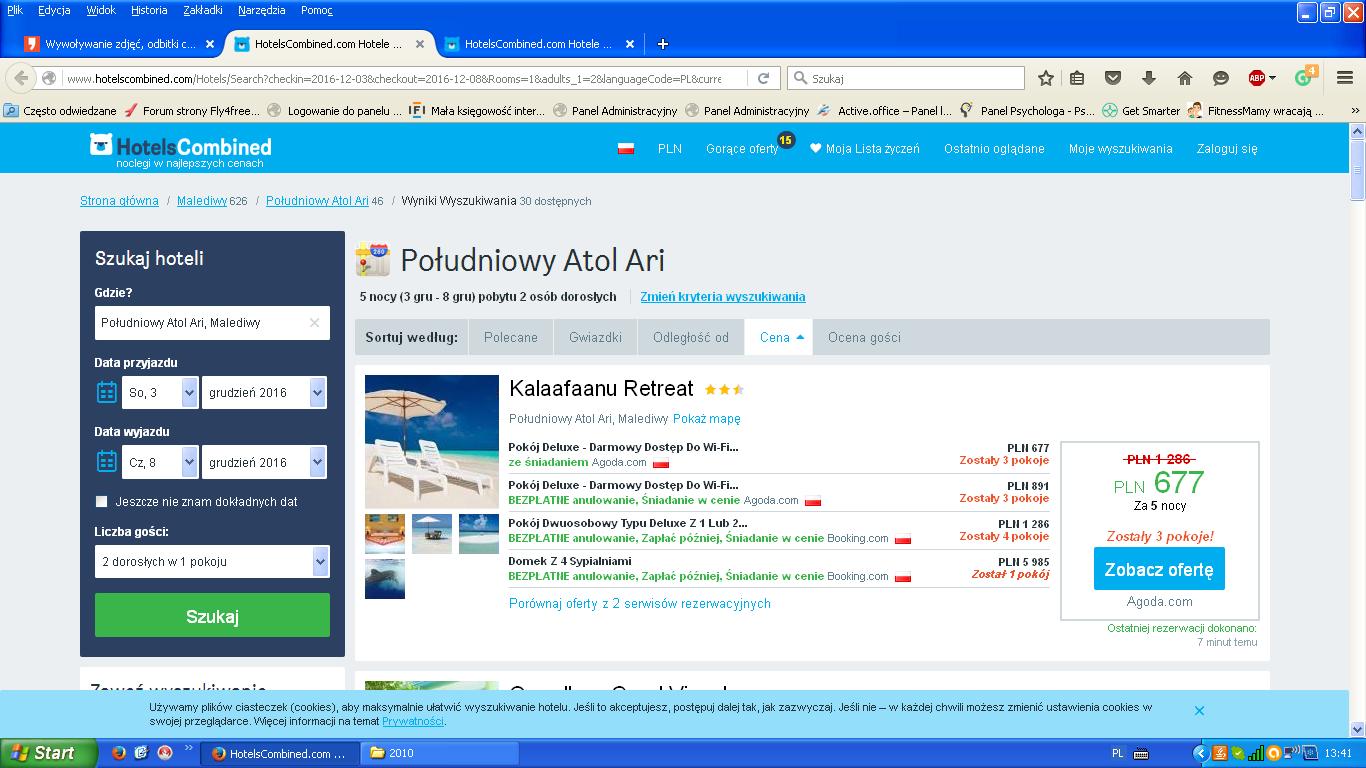1366x768 pixels.
Task: Open the arrival day dropdown So, 3
Action: tap(160, 392)
